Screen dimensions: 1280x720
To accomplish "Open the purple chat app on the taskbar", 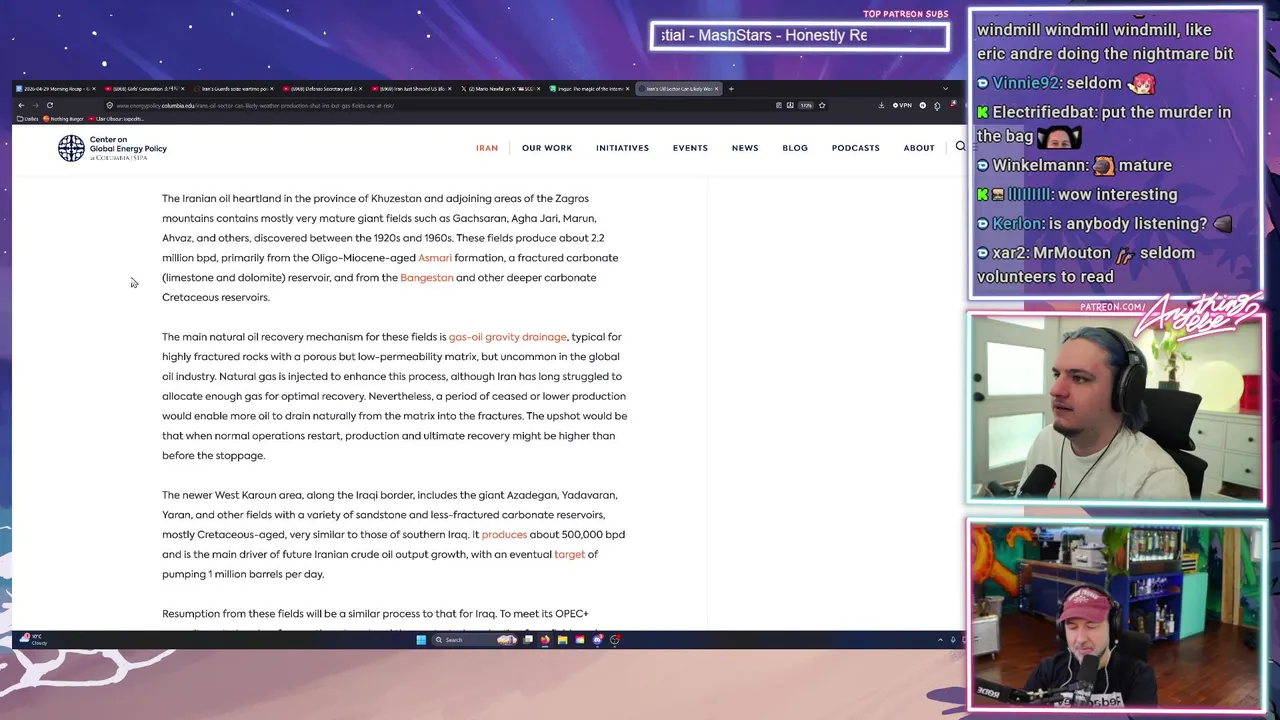I will pyautogui.click(x=597, y=640).
